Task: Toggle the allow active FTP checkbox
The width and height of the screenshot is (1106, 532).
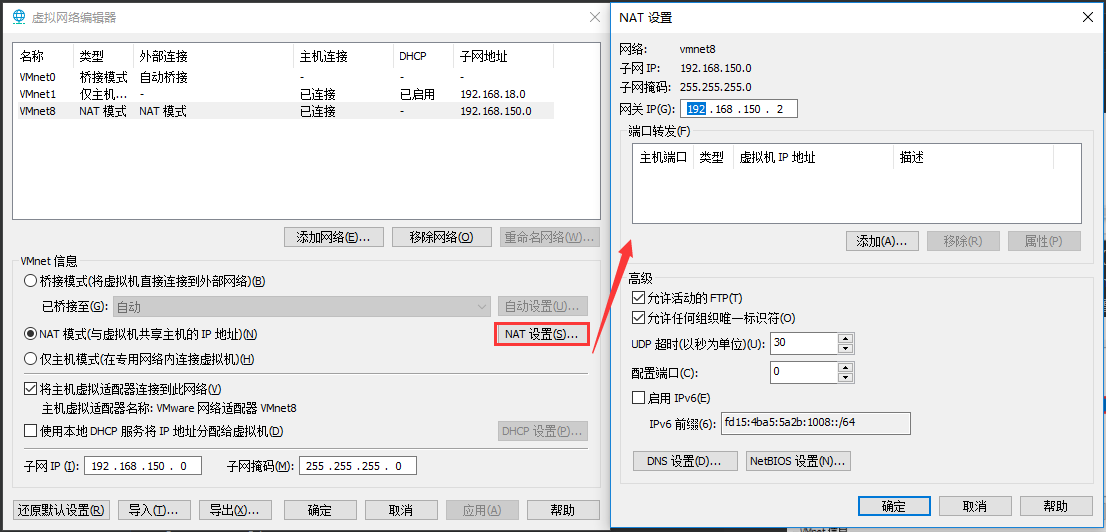Action: (639, 298)
